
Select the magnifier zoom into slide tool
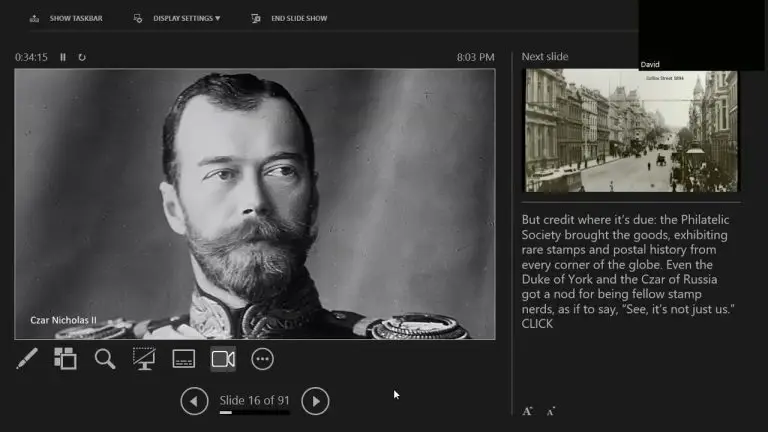point(105,358)
